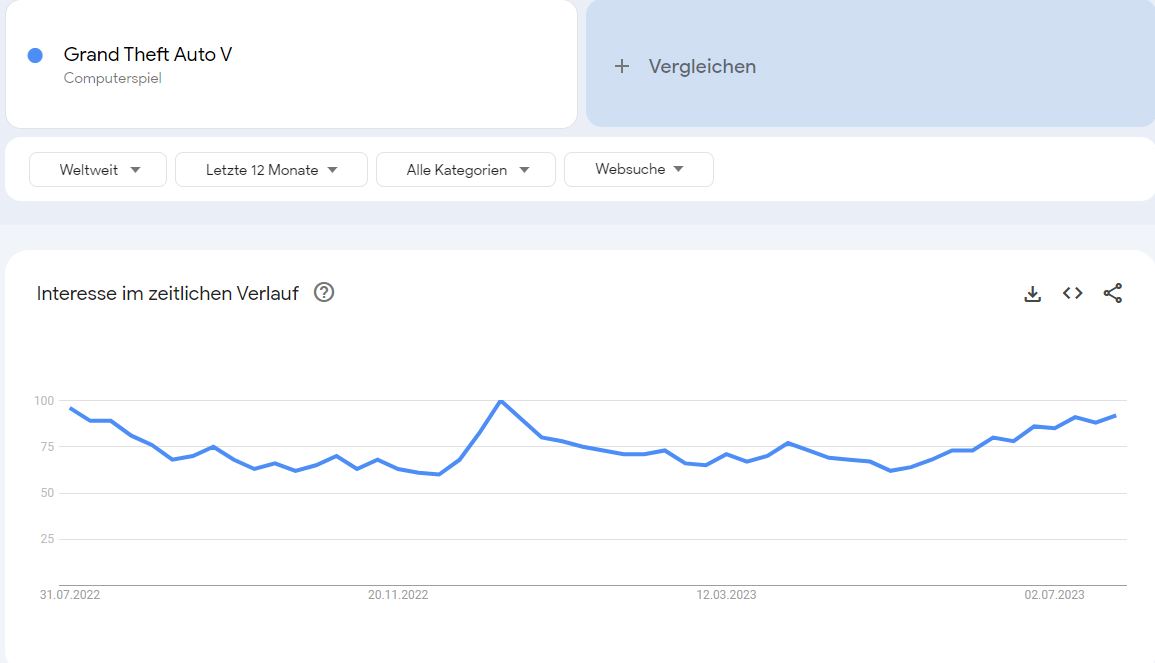The image size is (1155, 663).
Task: Click the plus icon beside Vergleichen
Action: click(622, 66)
